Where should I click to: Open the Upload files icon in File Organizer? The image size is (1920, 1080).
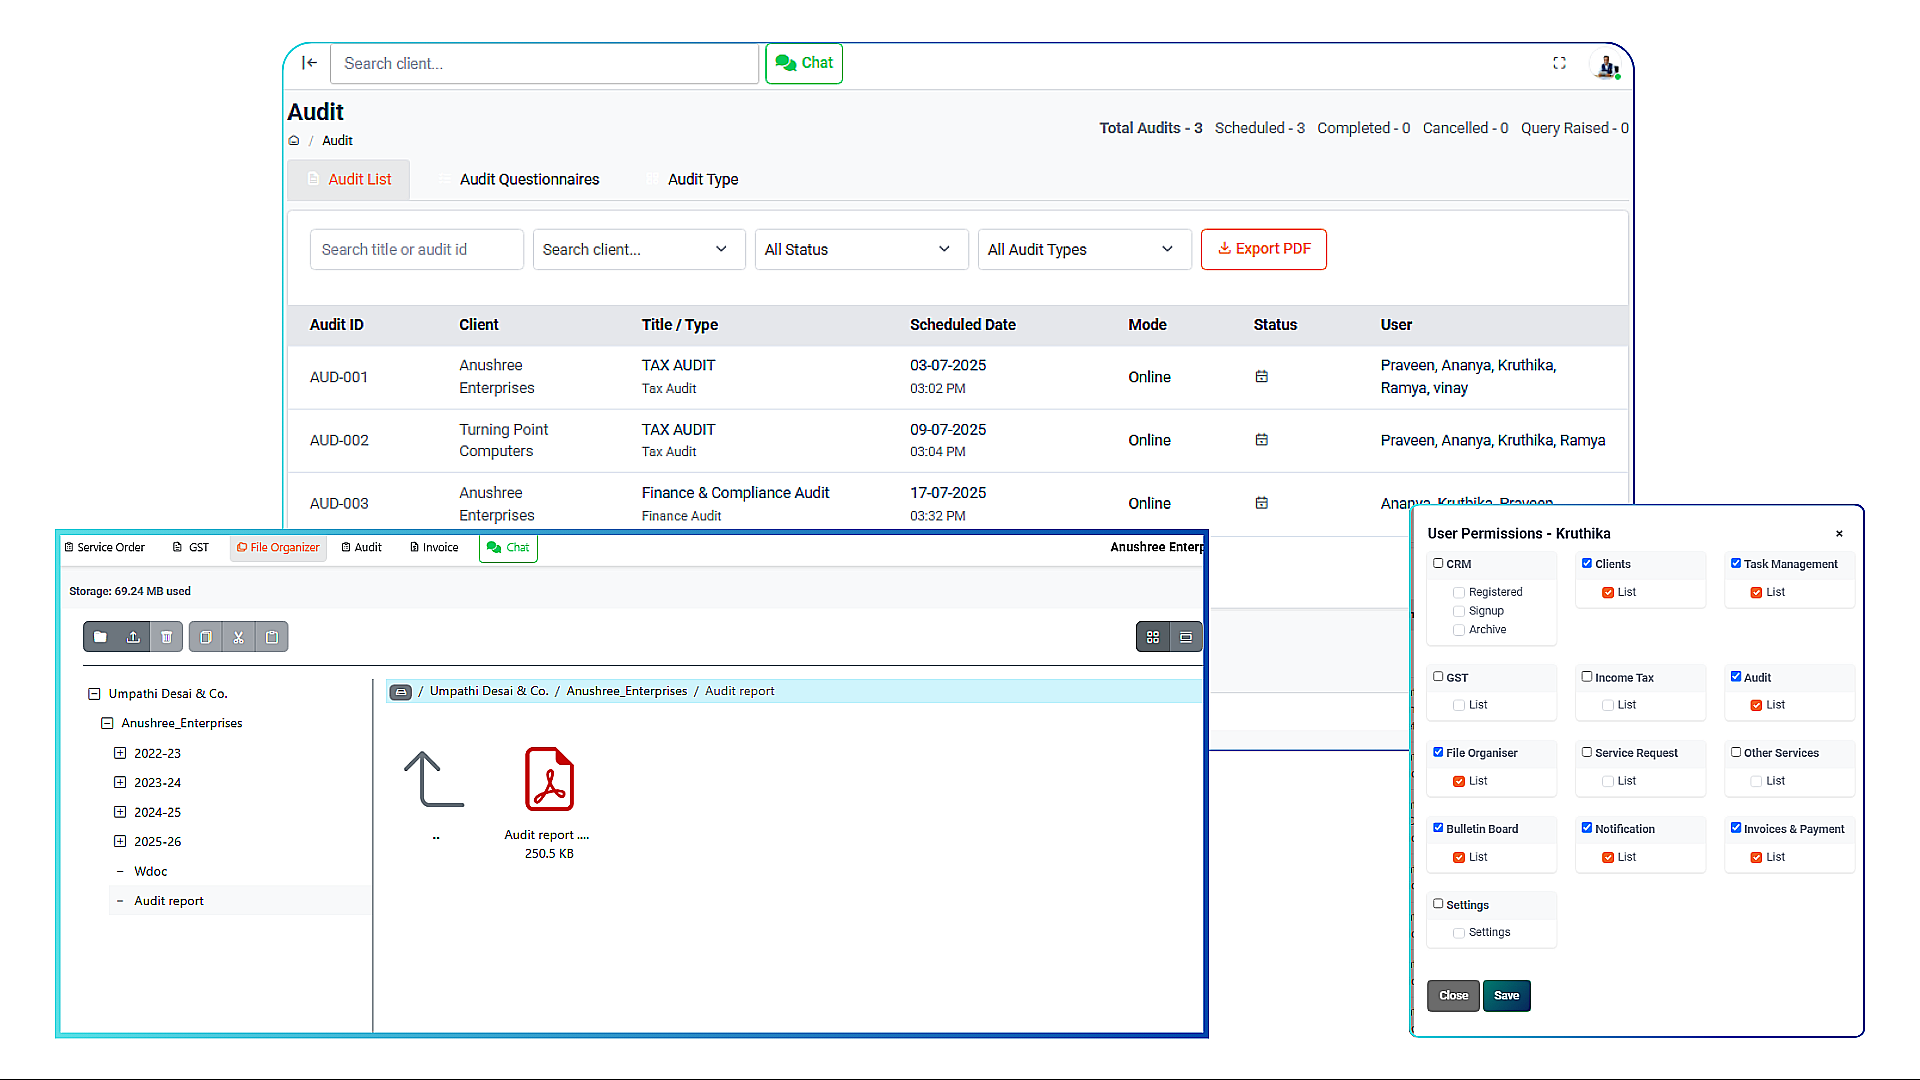(133, 636)
